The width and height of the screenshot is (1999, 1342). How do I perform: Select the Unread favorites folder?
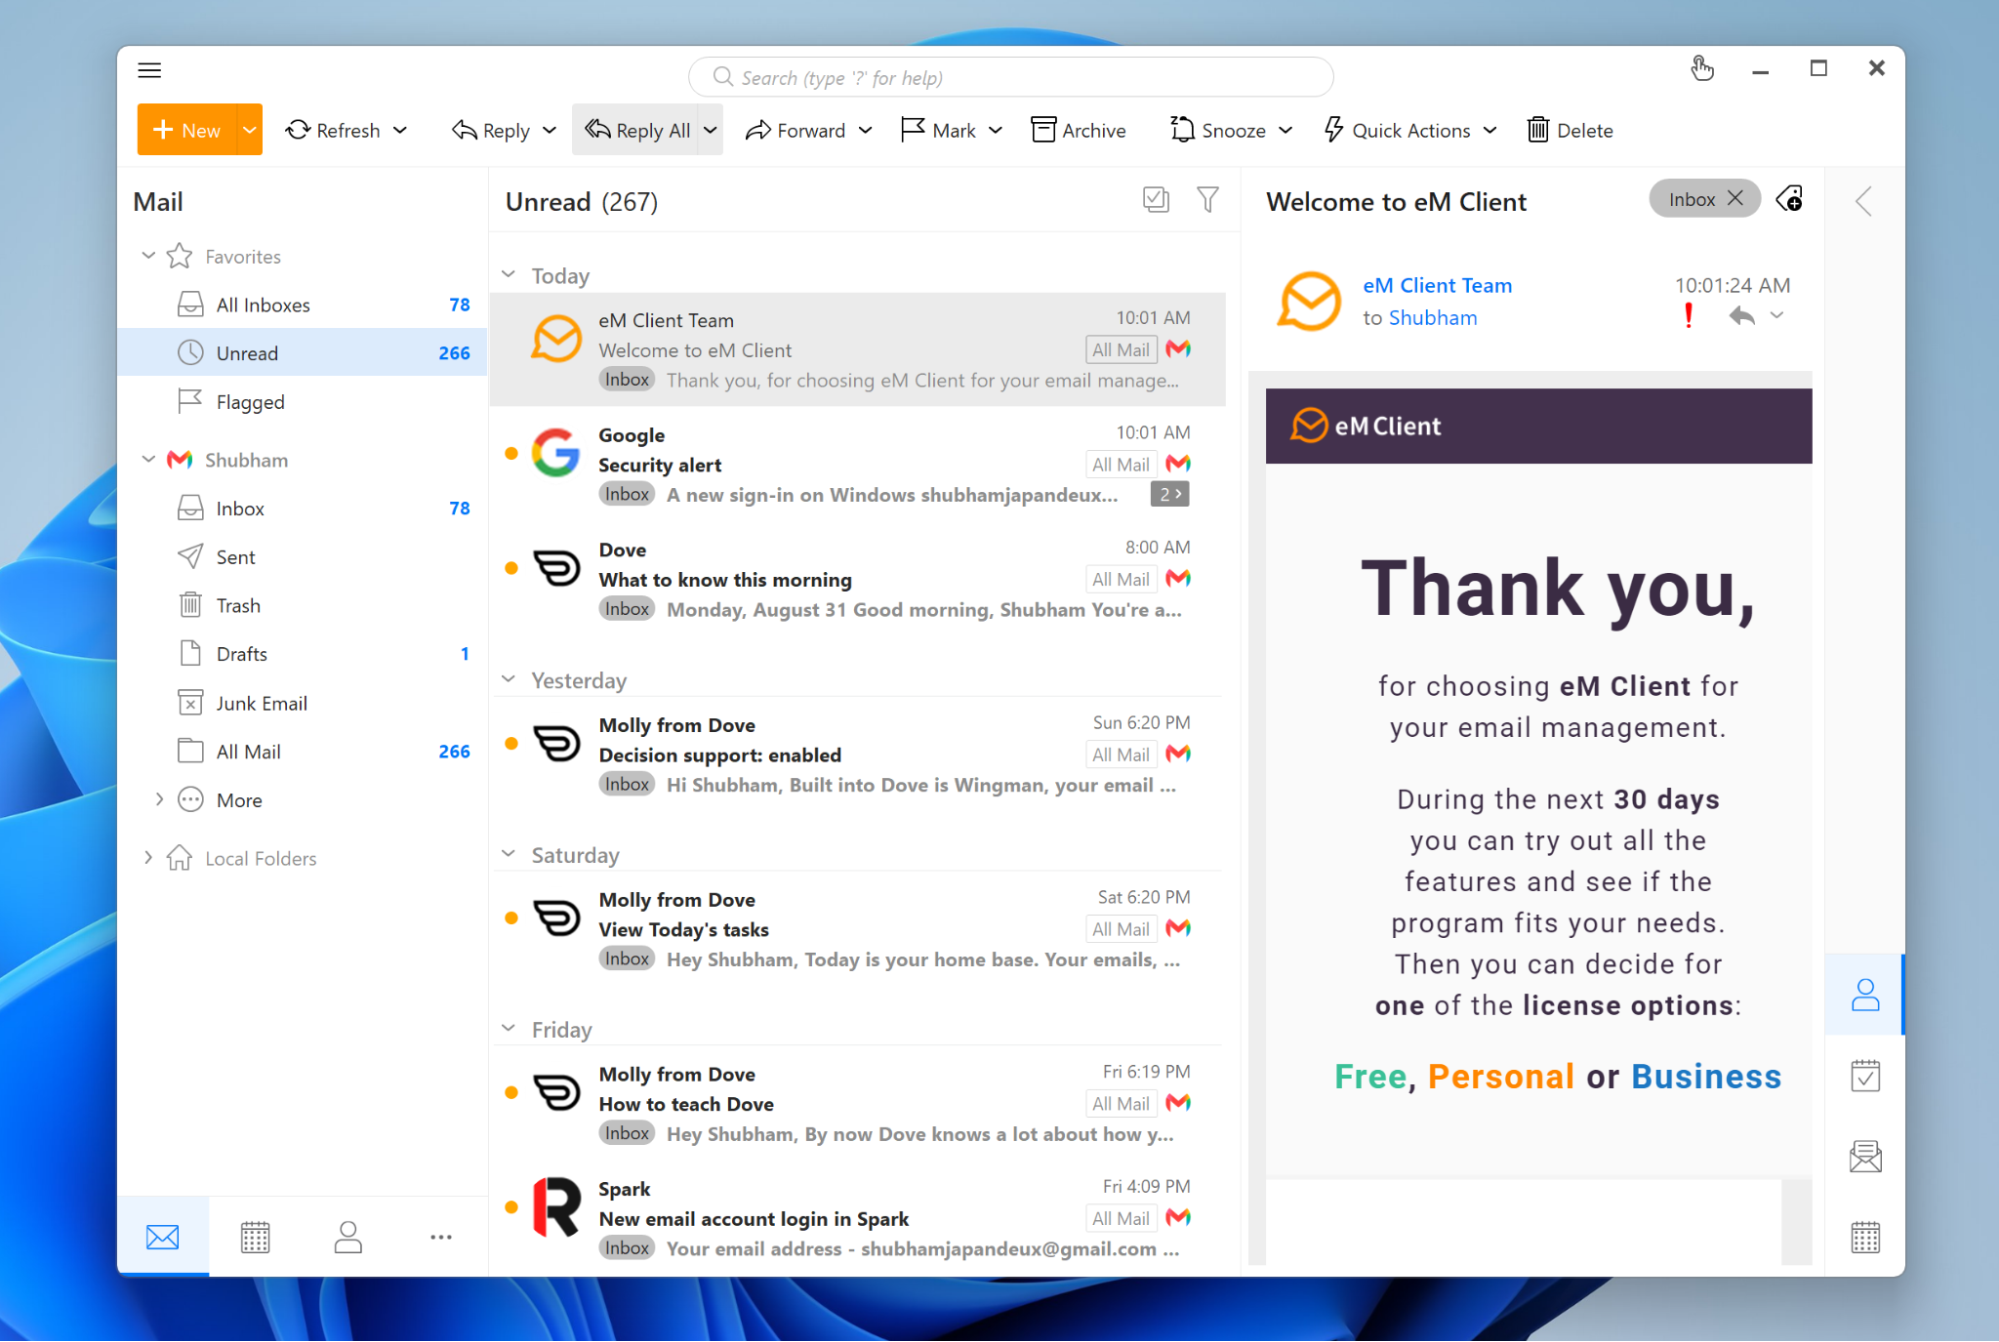point(302,353)
